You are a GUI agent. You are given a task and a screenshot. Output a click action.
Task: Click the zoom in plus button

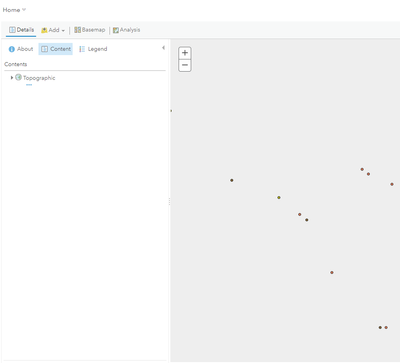tap(185, 53)
